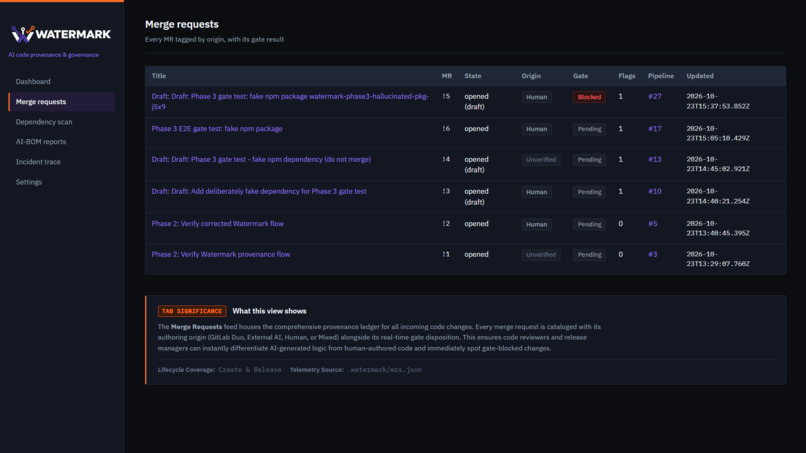Click the MR number !6 cell

(446, 129)
